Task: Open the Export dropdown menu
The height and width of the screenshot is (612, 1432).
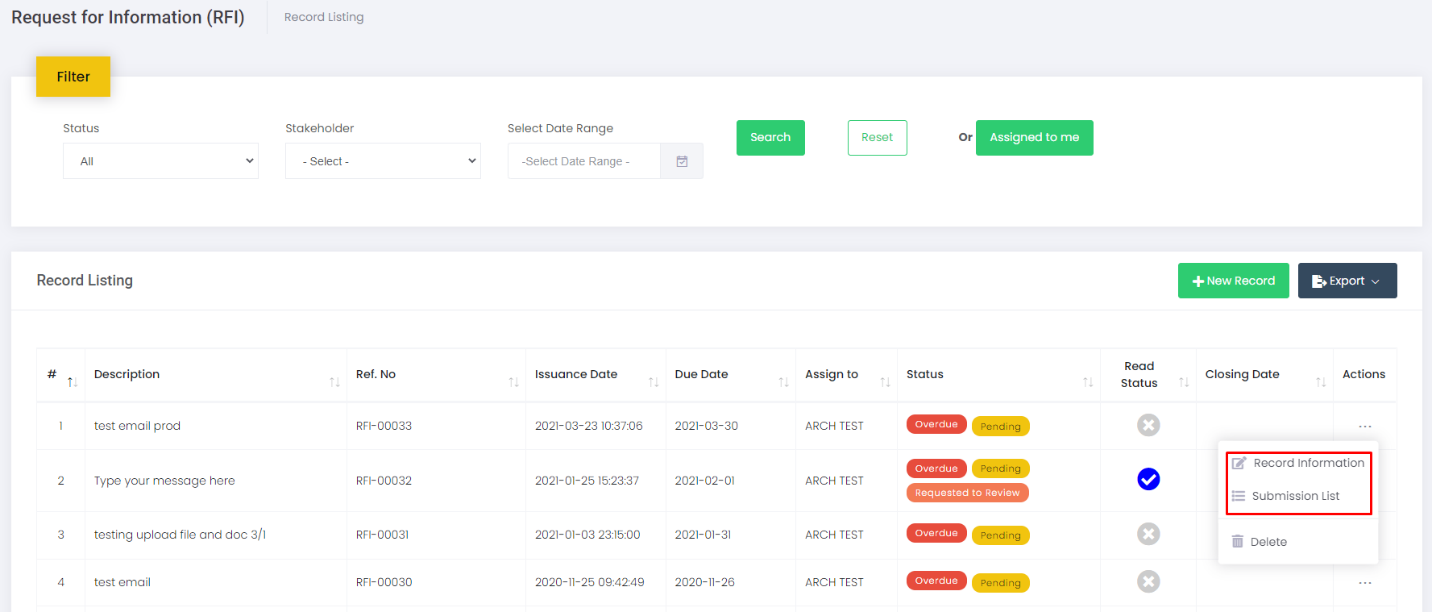Action: (1347, 281)
